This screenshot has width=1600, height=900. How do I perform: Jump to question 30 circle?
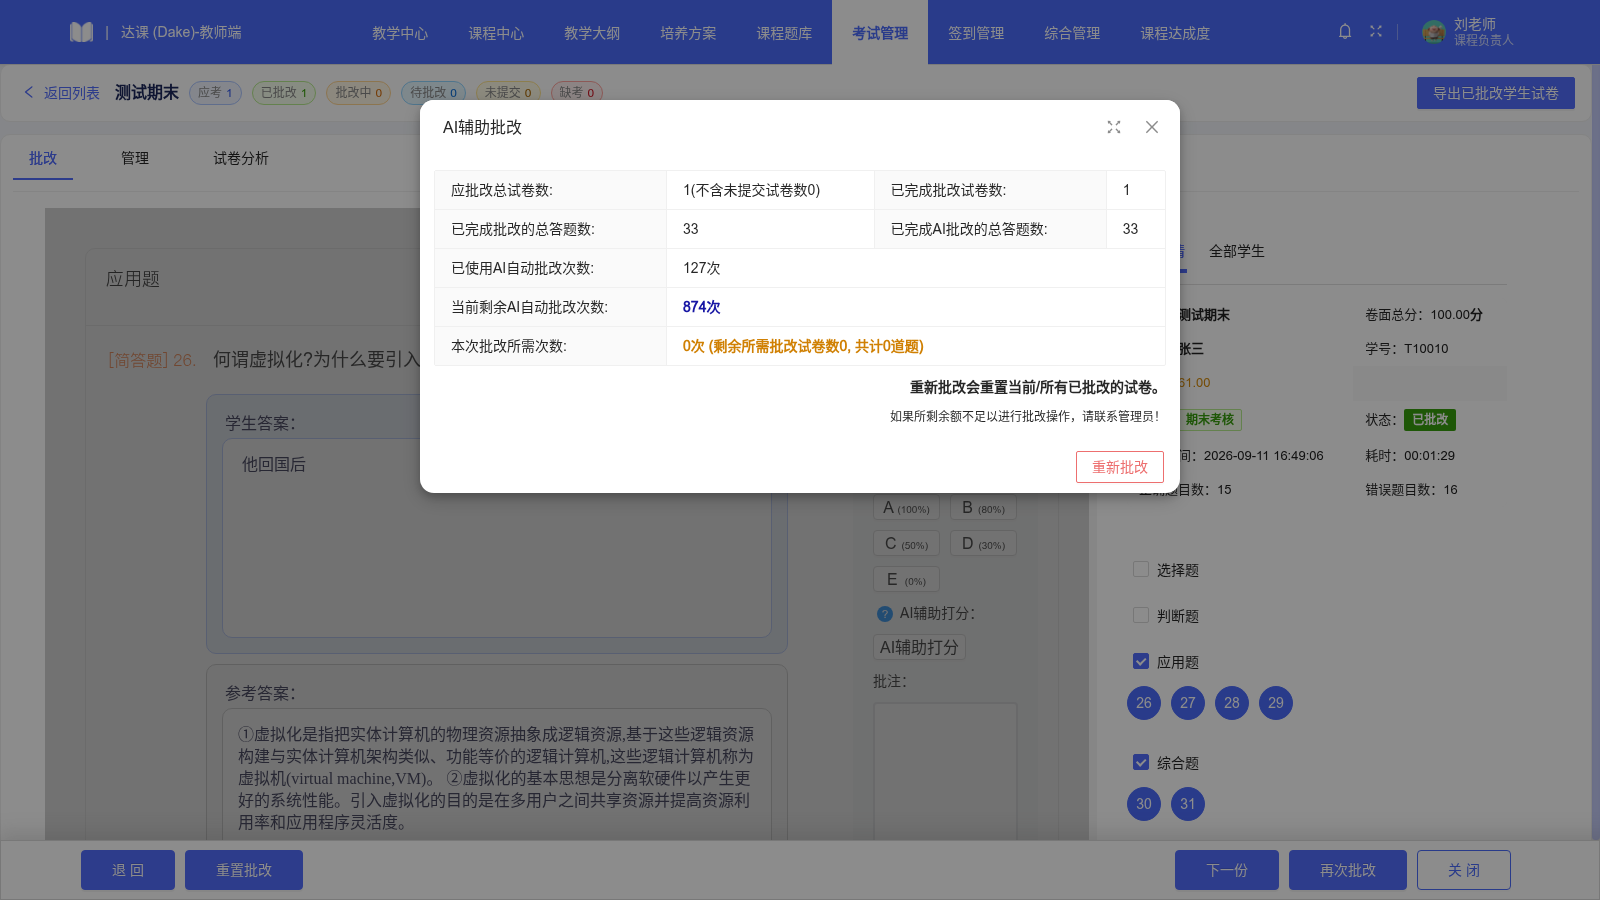coord(1144,804)
